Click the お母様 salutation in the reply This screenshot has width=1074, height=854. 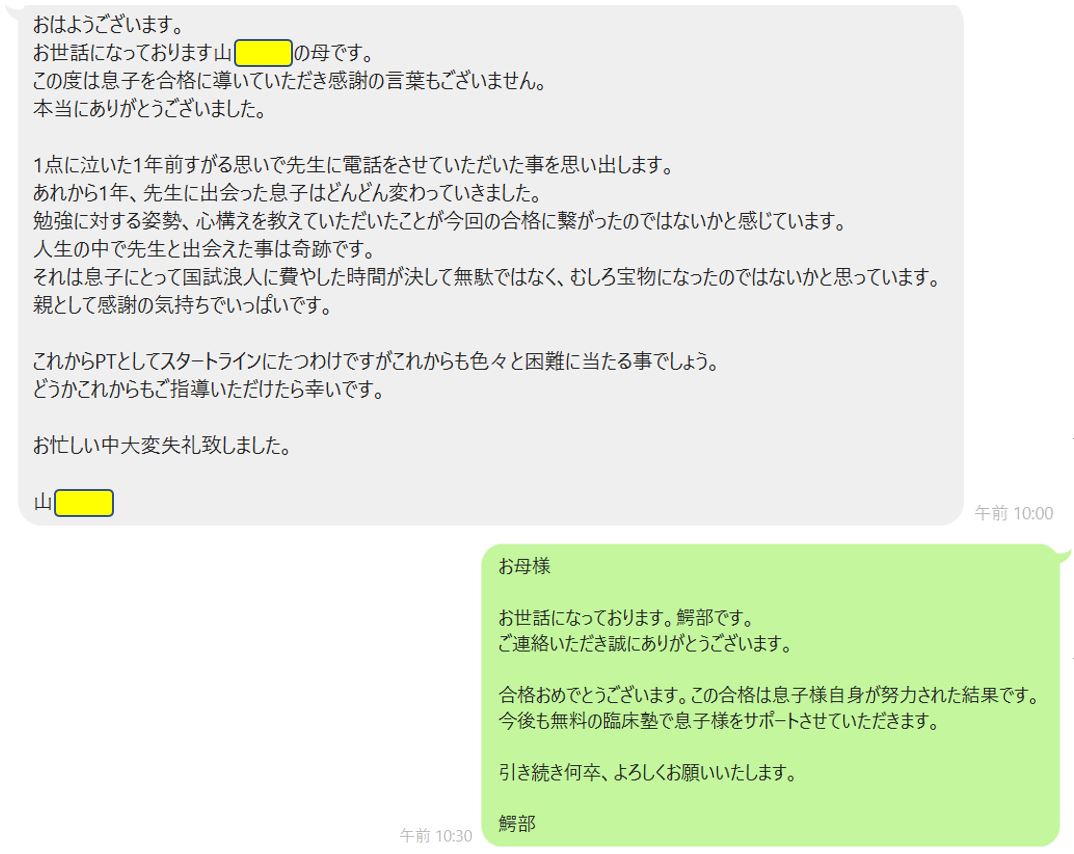tap(524, 566)
